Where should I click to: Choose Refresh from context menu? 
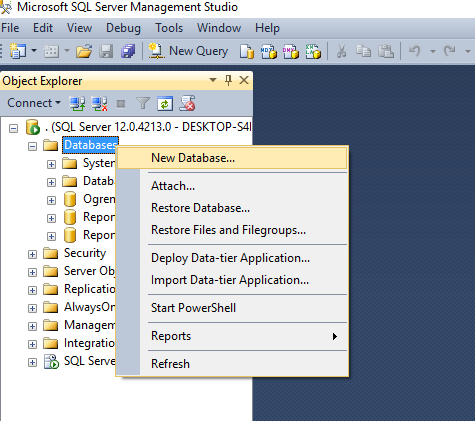(232, 364)
